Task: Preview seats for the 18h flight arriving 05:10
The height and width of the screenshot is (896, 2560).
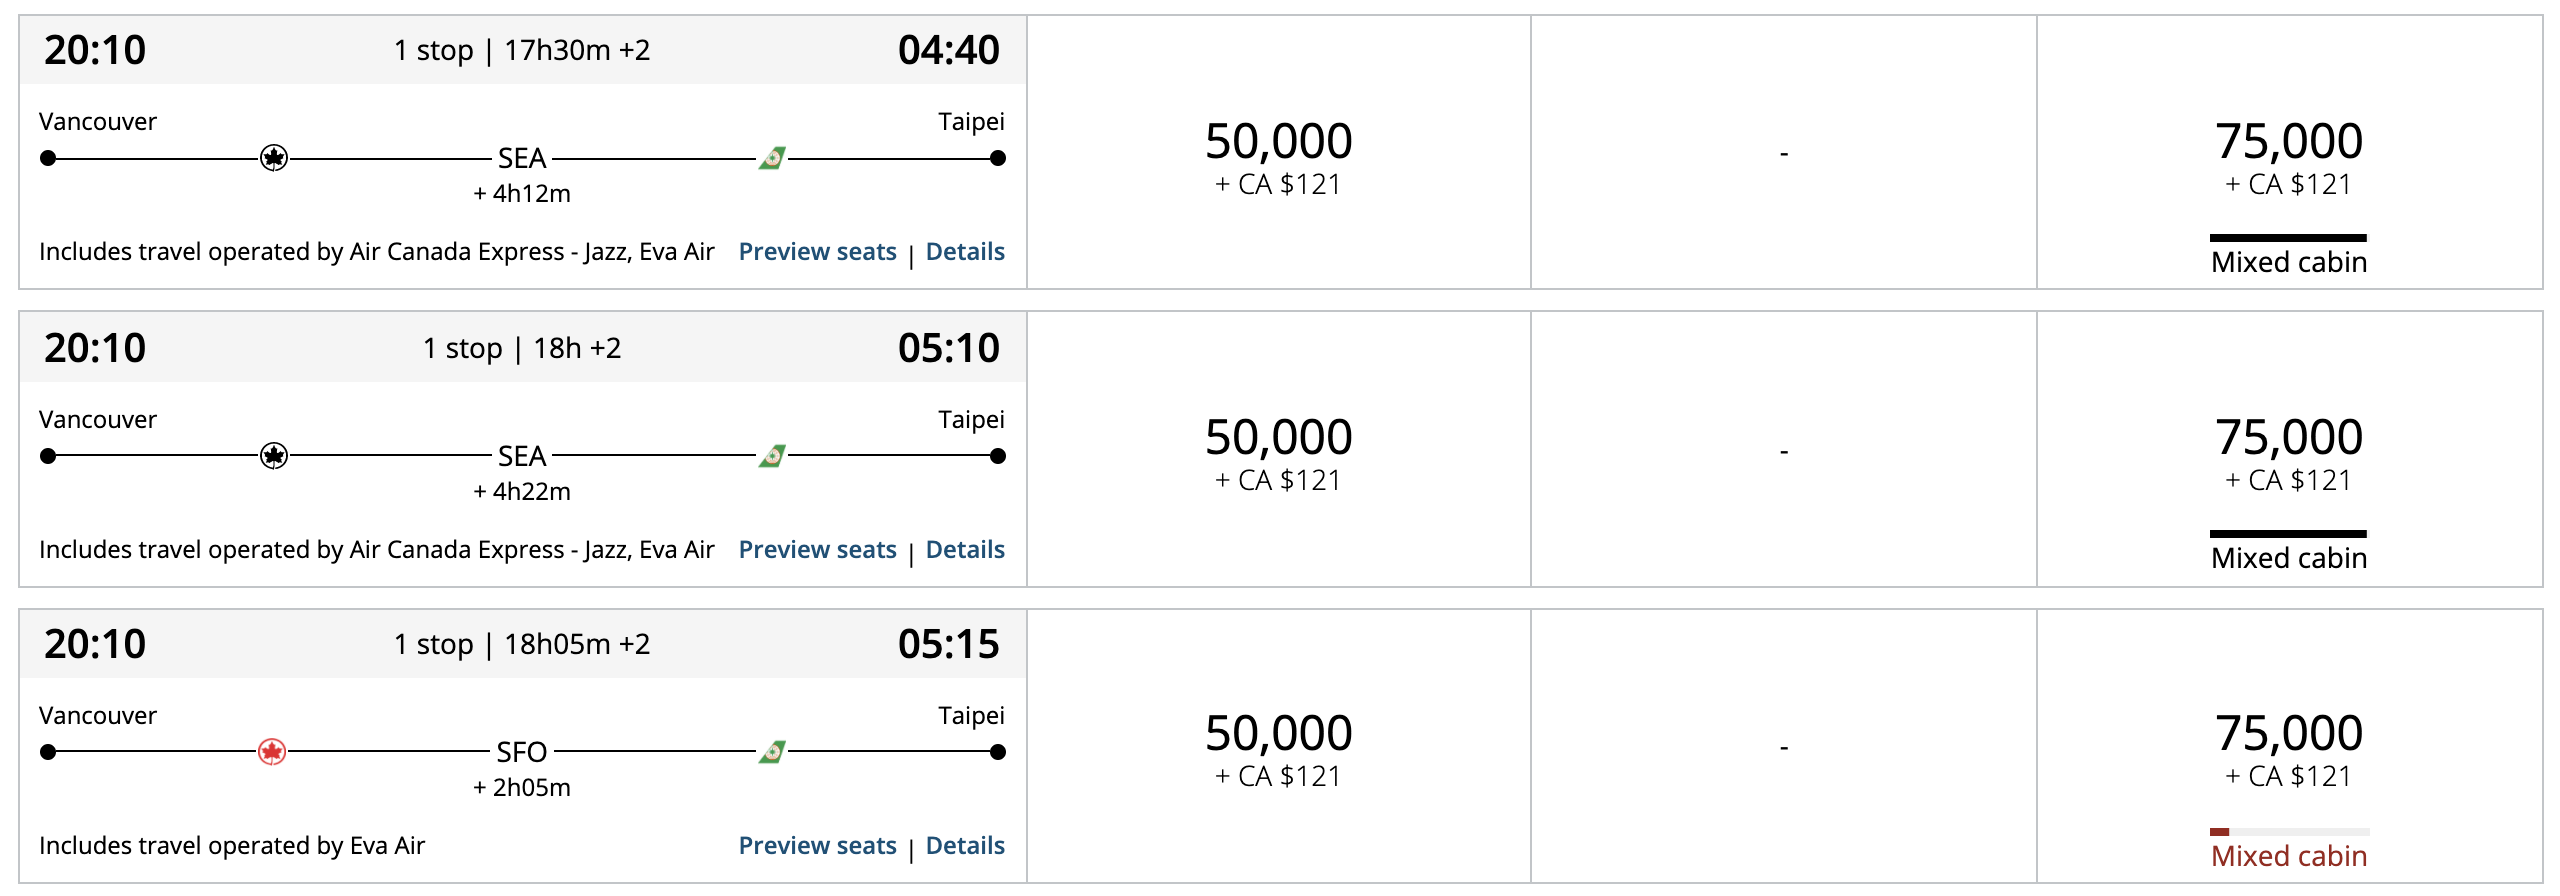Action: 817,550
